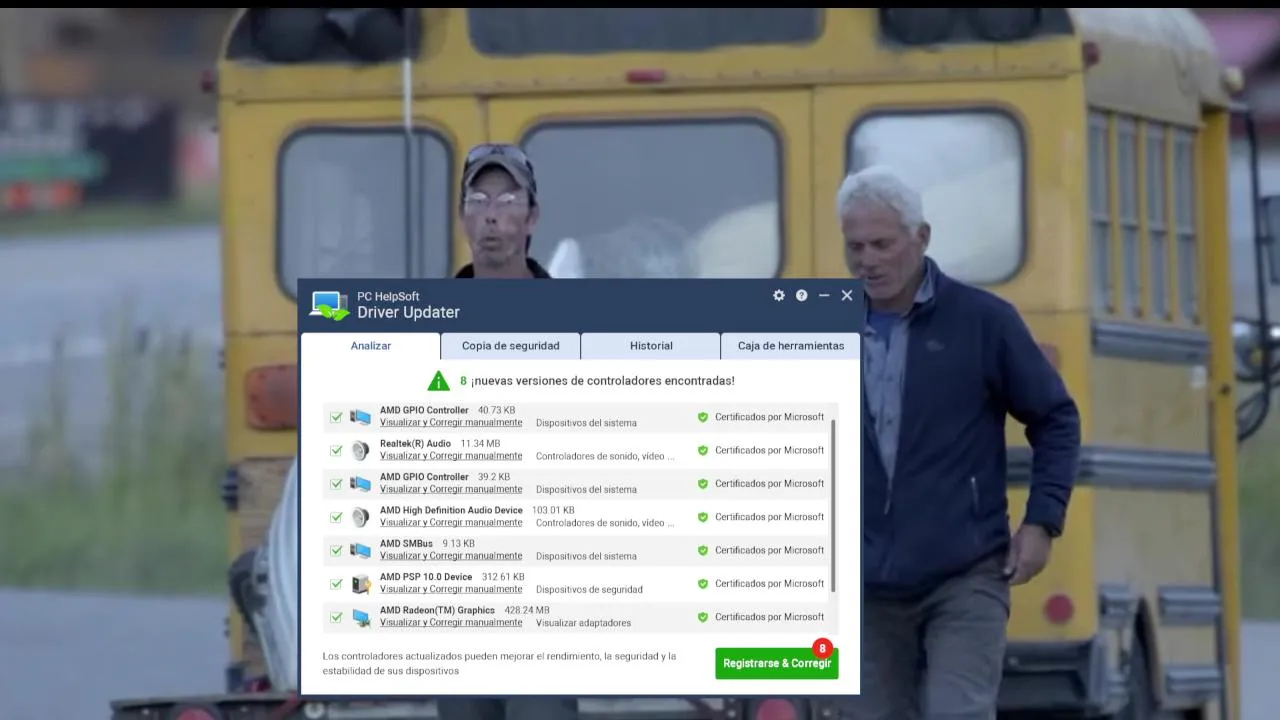Open settings gear in Driver Updater title bar
1280x720 pixels.
pyautogui.click(x=779, y=295)
